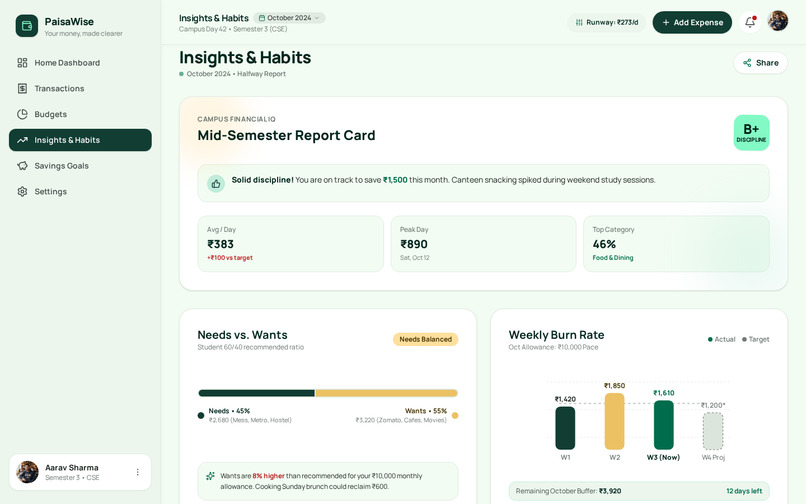Toggle the Actual legend series

click(x=721, y=339)
